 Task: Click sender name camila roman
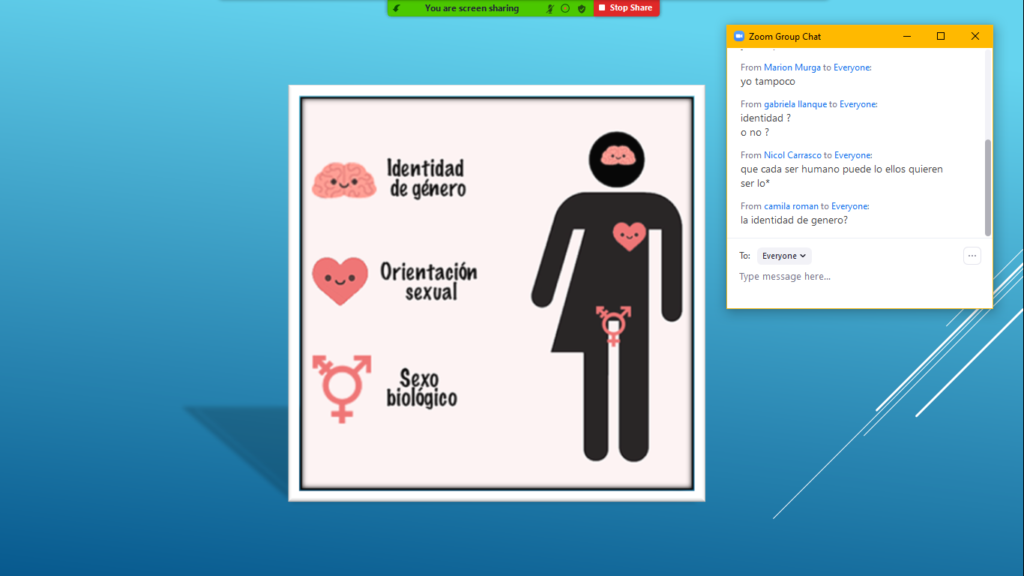(792, 206)
